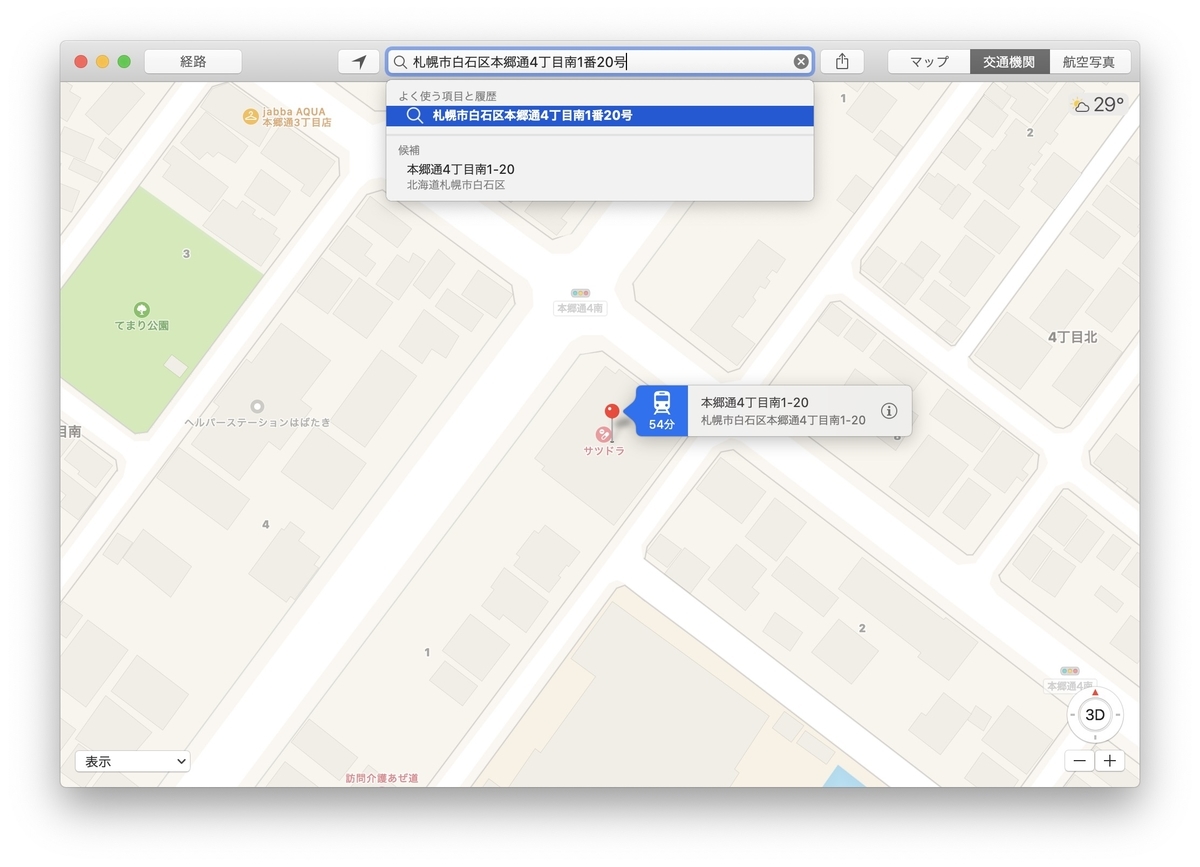This screenshot has height=867, width=1200.
Task: Click inside the address search field
Action: (600, 62)
